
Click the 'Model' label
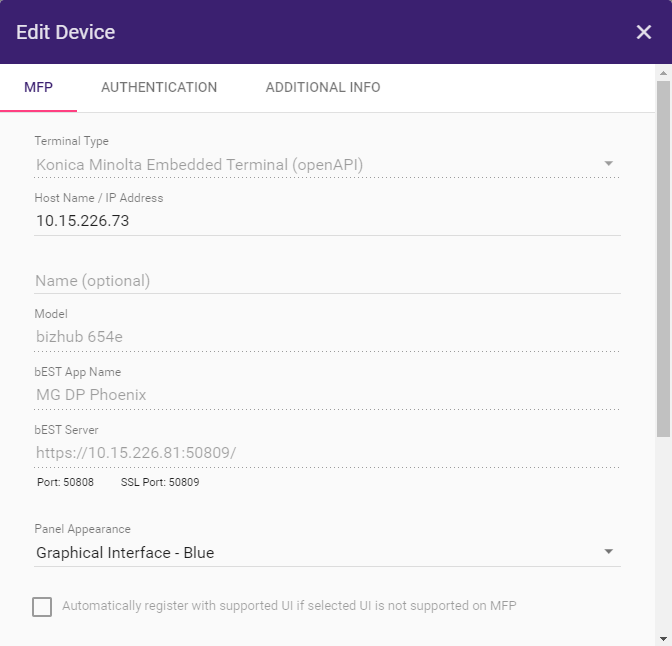pos(51,314)
